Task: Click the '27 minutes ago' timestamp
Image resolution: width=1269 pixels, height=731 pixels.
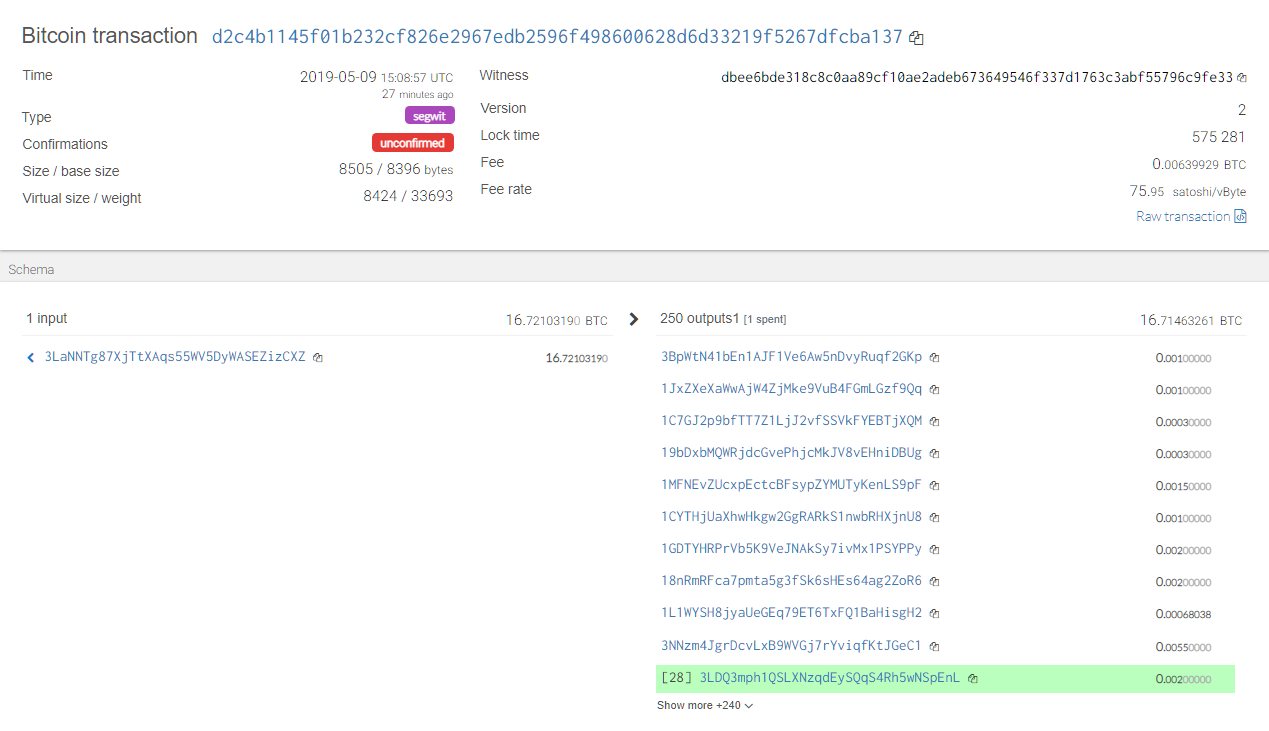Action: pyautogui.click(x=417, y=94)
